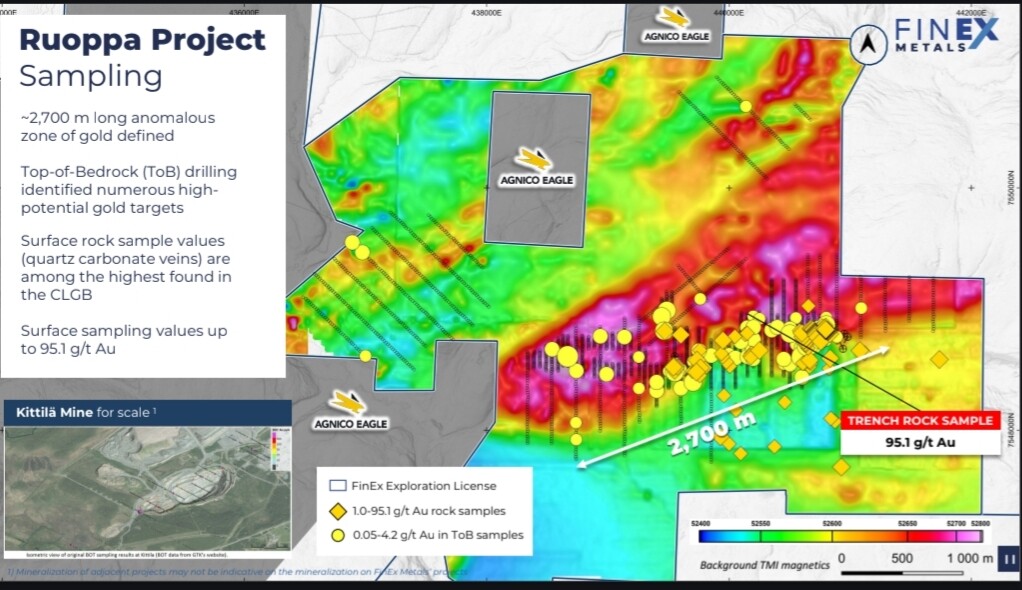Screen dimensions: 1022x590
Task: Click the yellow diamond rock samples legend icon
Action: click(338, 511)
